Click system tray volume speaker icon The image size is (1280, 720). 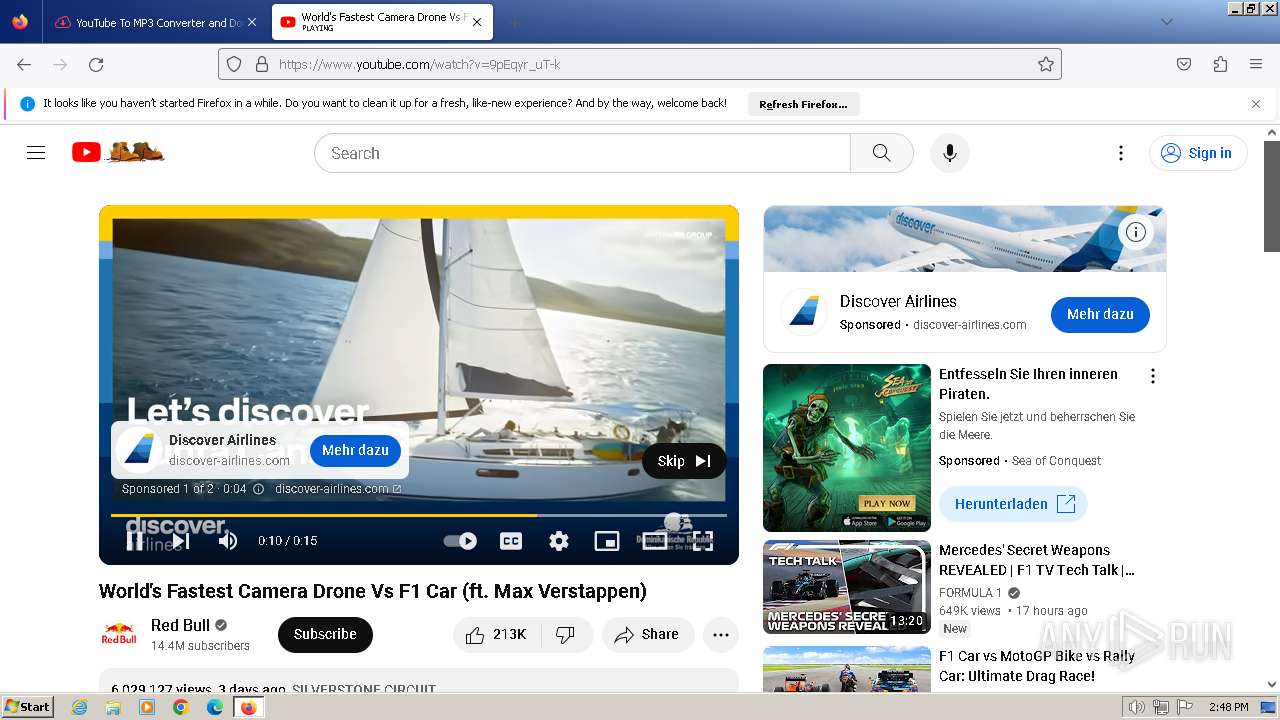pyautogui.click(x=1136, y=707)
